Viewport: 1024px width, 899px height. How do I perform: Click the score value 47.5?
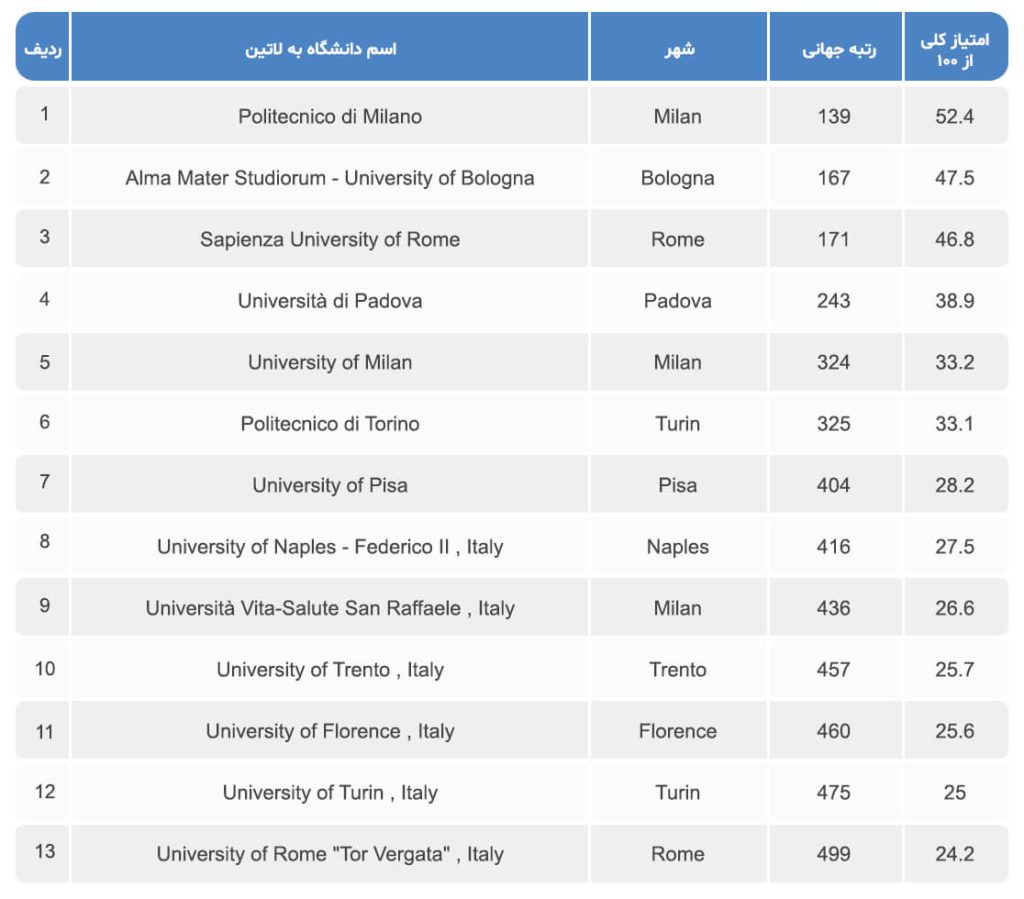(954, 178)
